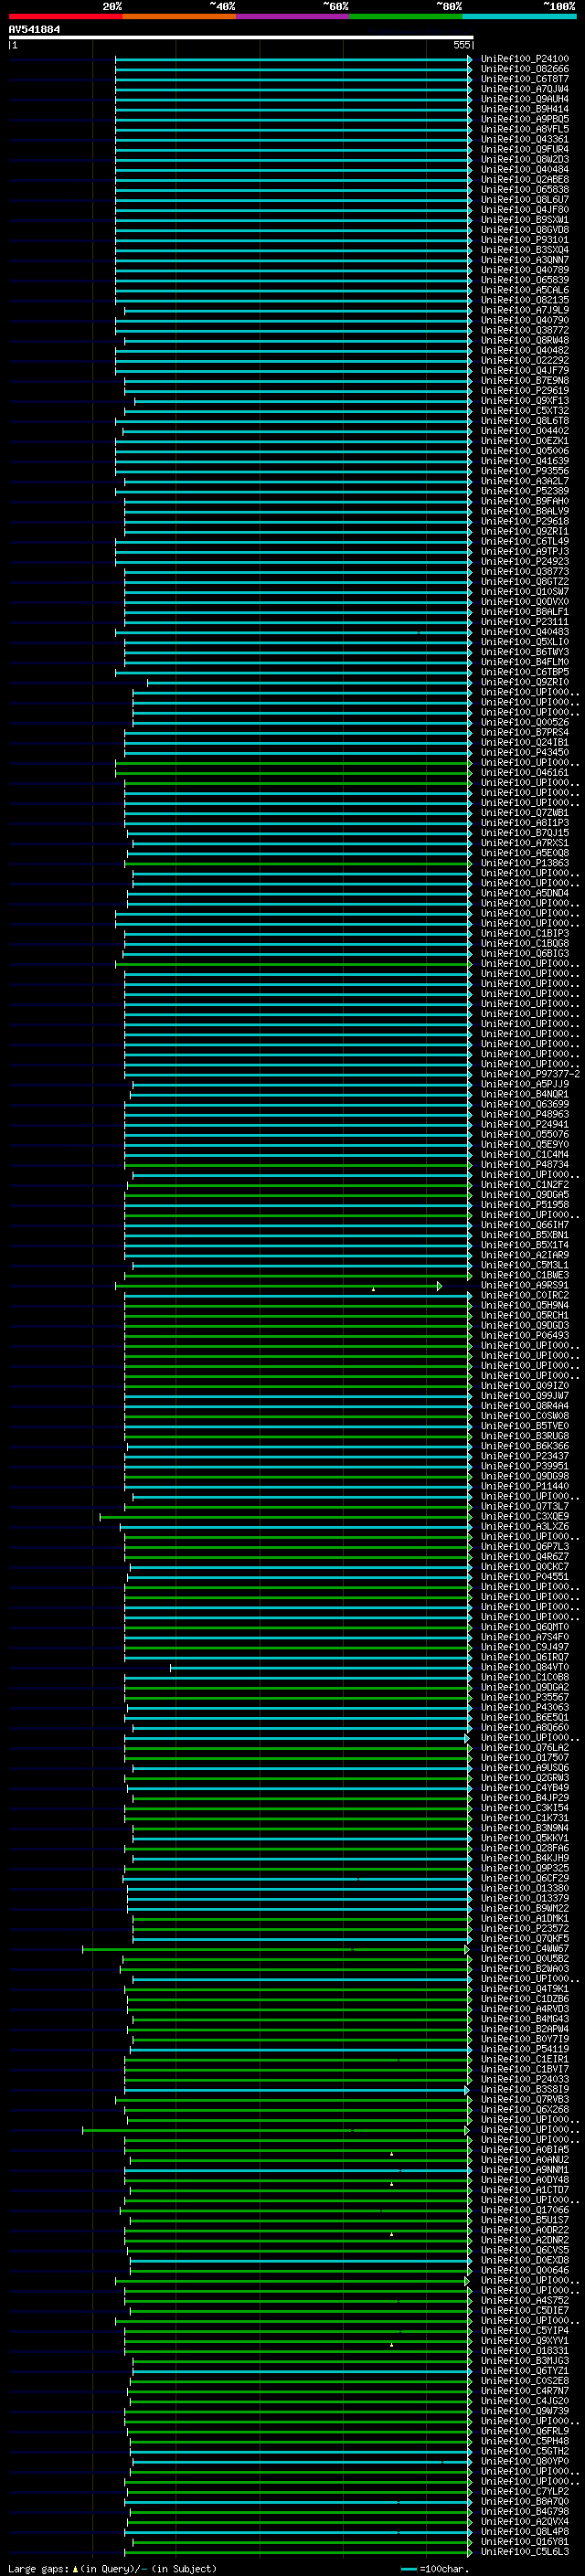Select the UniRef100_C3XQE9 label
Viewport: 585px width, 2576px height.
(525, 1516)
